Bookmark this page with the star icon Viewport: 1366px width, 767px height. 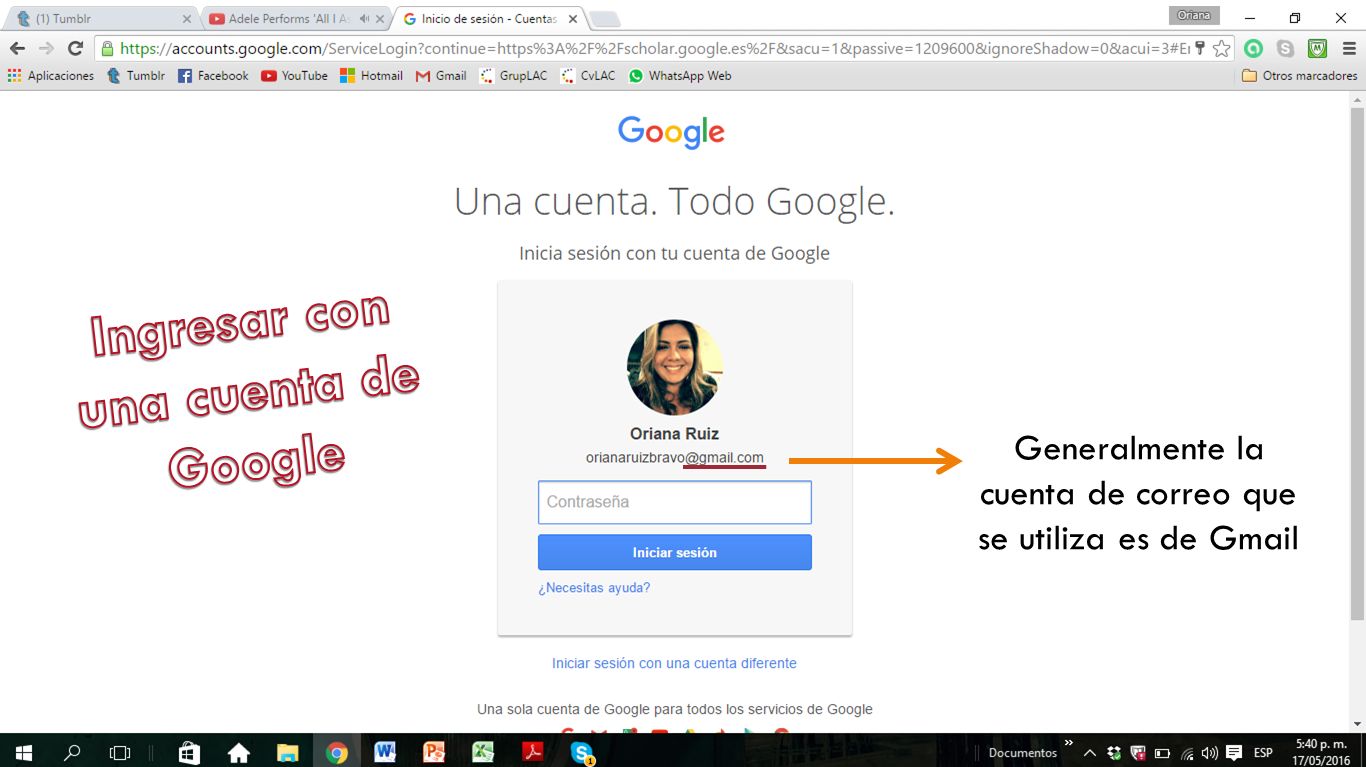(1221, 48)
